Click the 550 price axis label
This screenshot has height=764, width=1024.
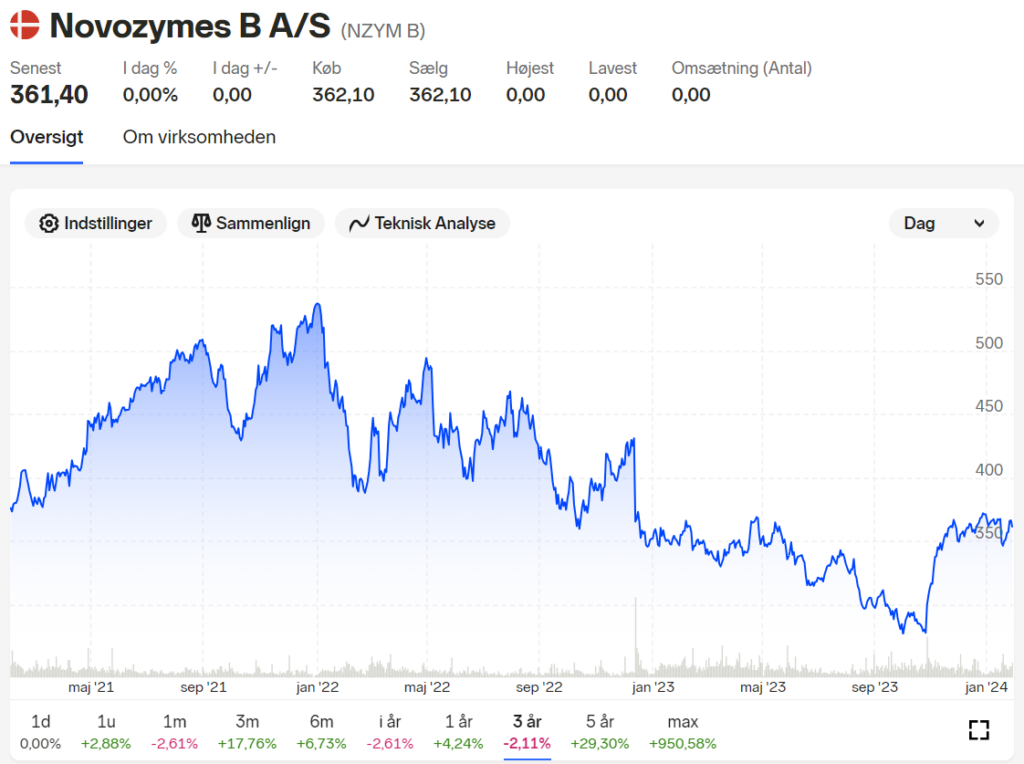point(989,279)
